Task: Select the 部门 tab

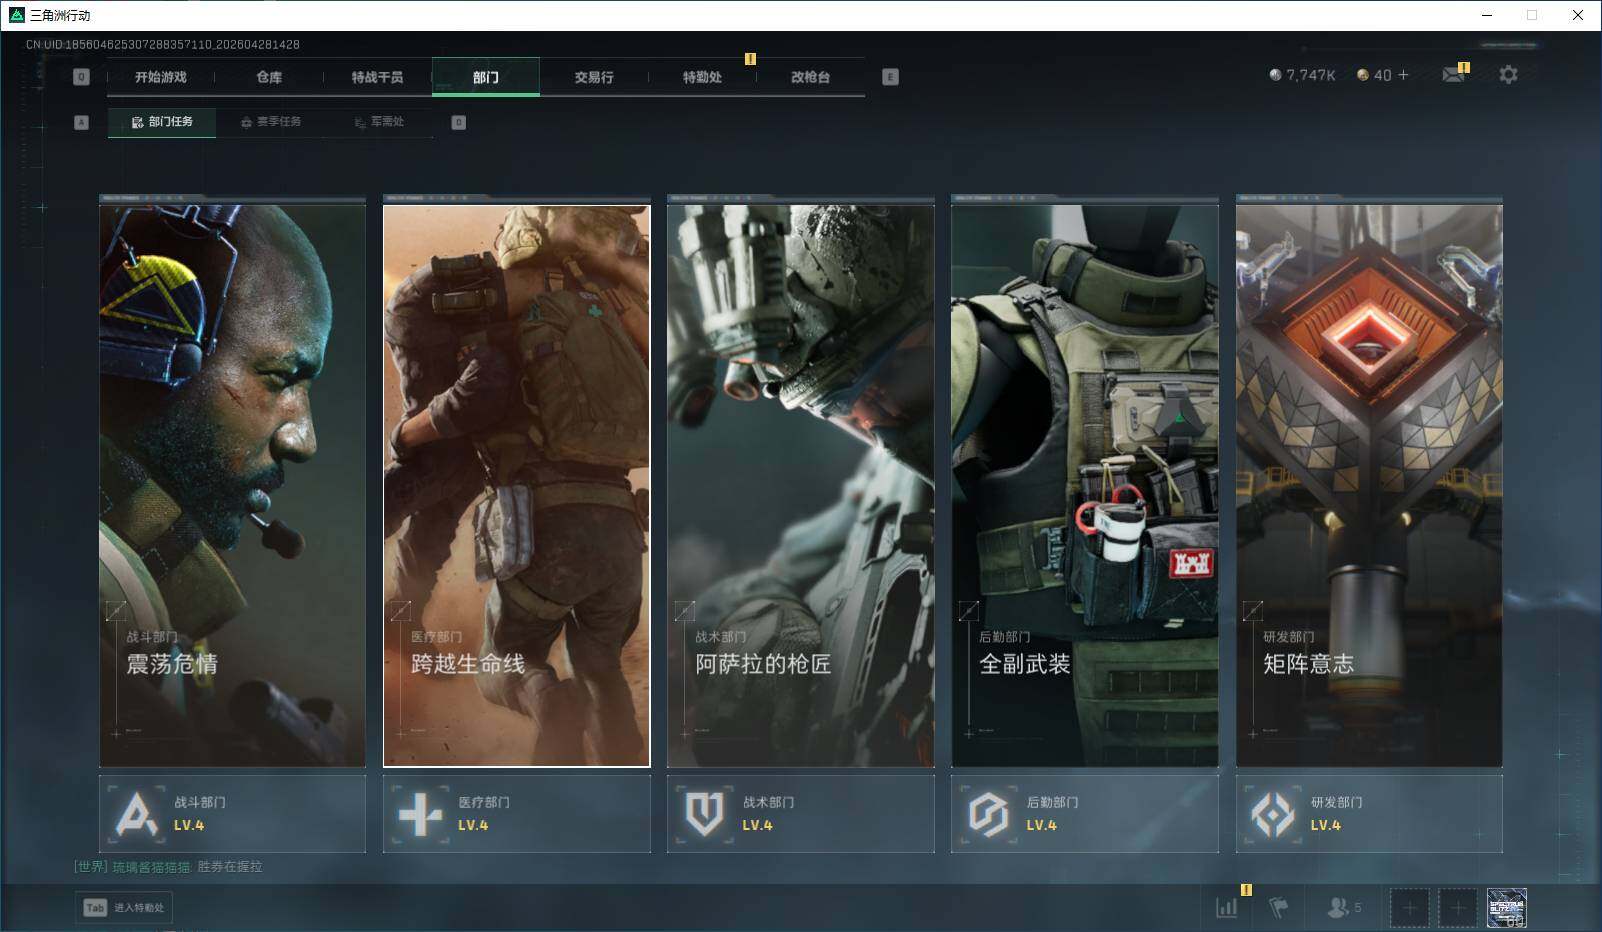Action: coord(486,77)
